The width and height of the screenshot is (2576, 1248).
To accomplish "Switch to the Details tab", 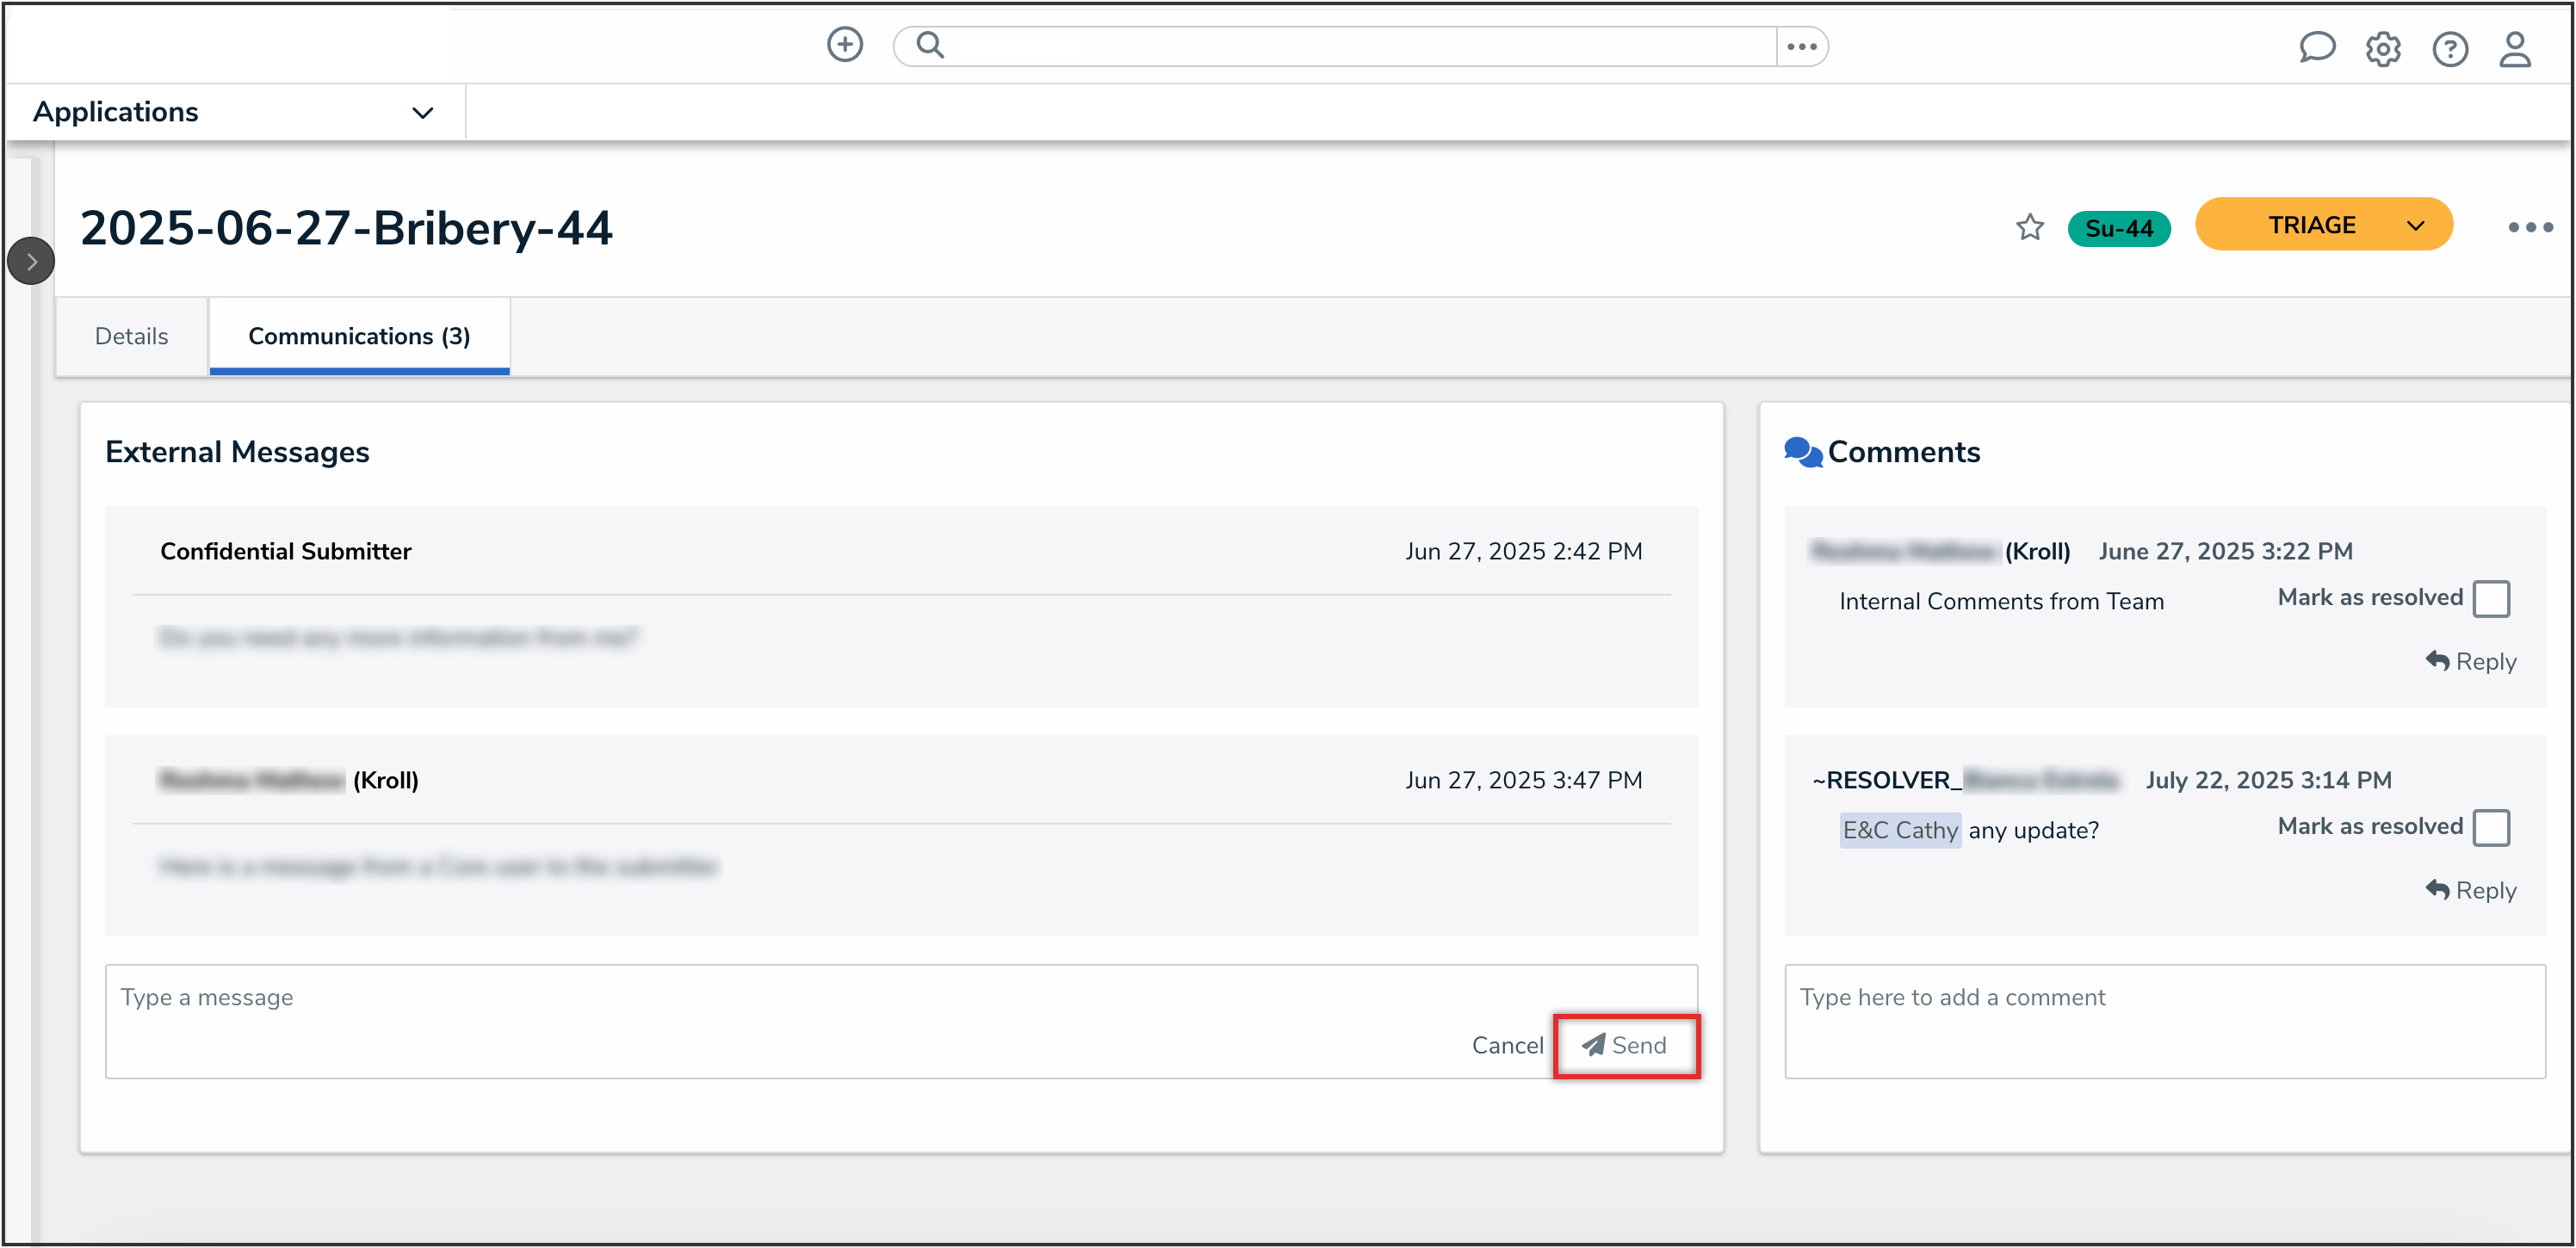I will click(x=131, y=336).
